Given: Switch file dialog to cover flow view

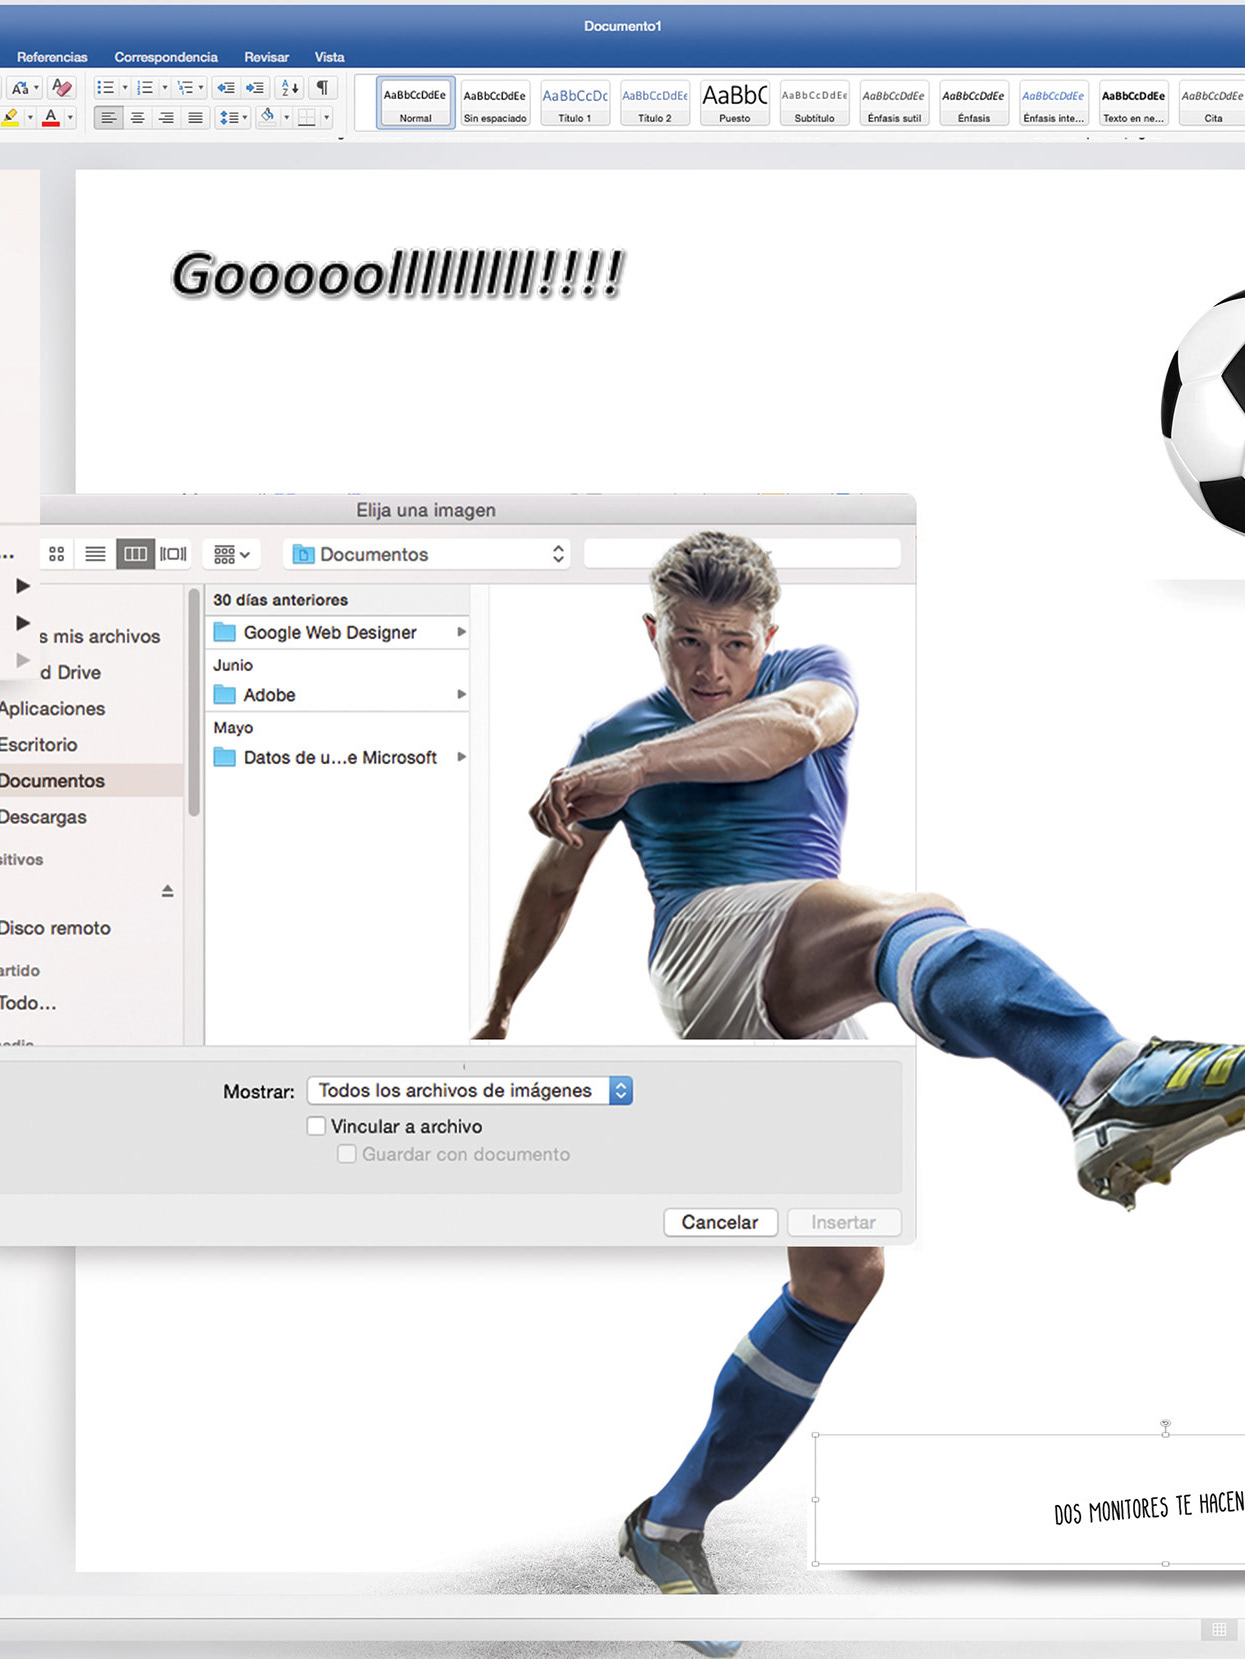Looking at the screenshot, I should pos(174,554).
